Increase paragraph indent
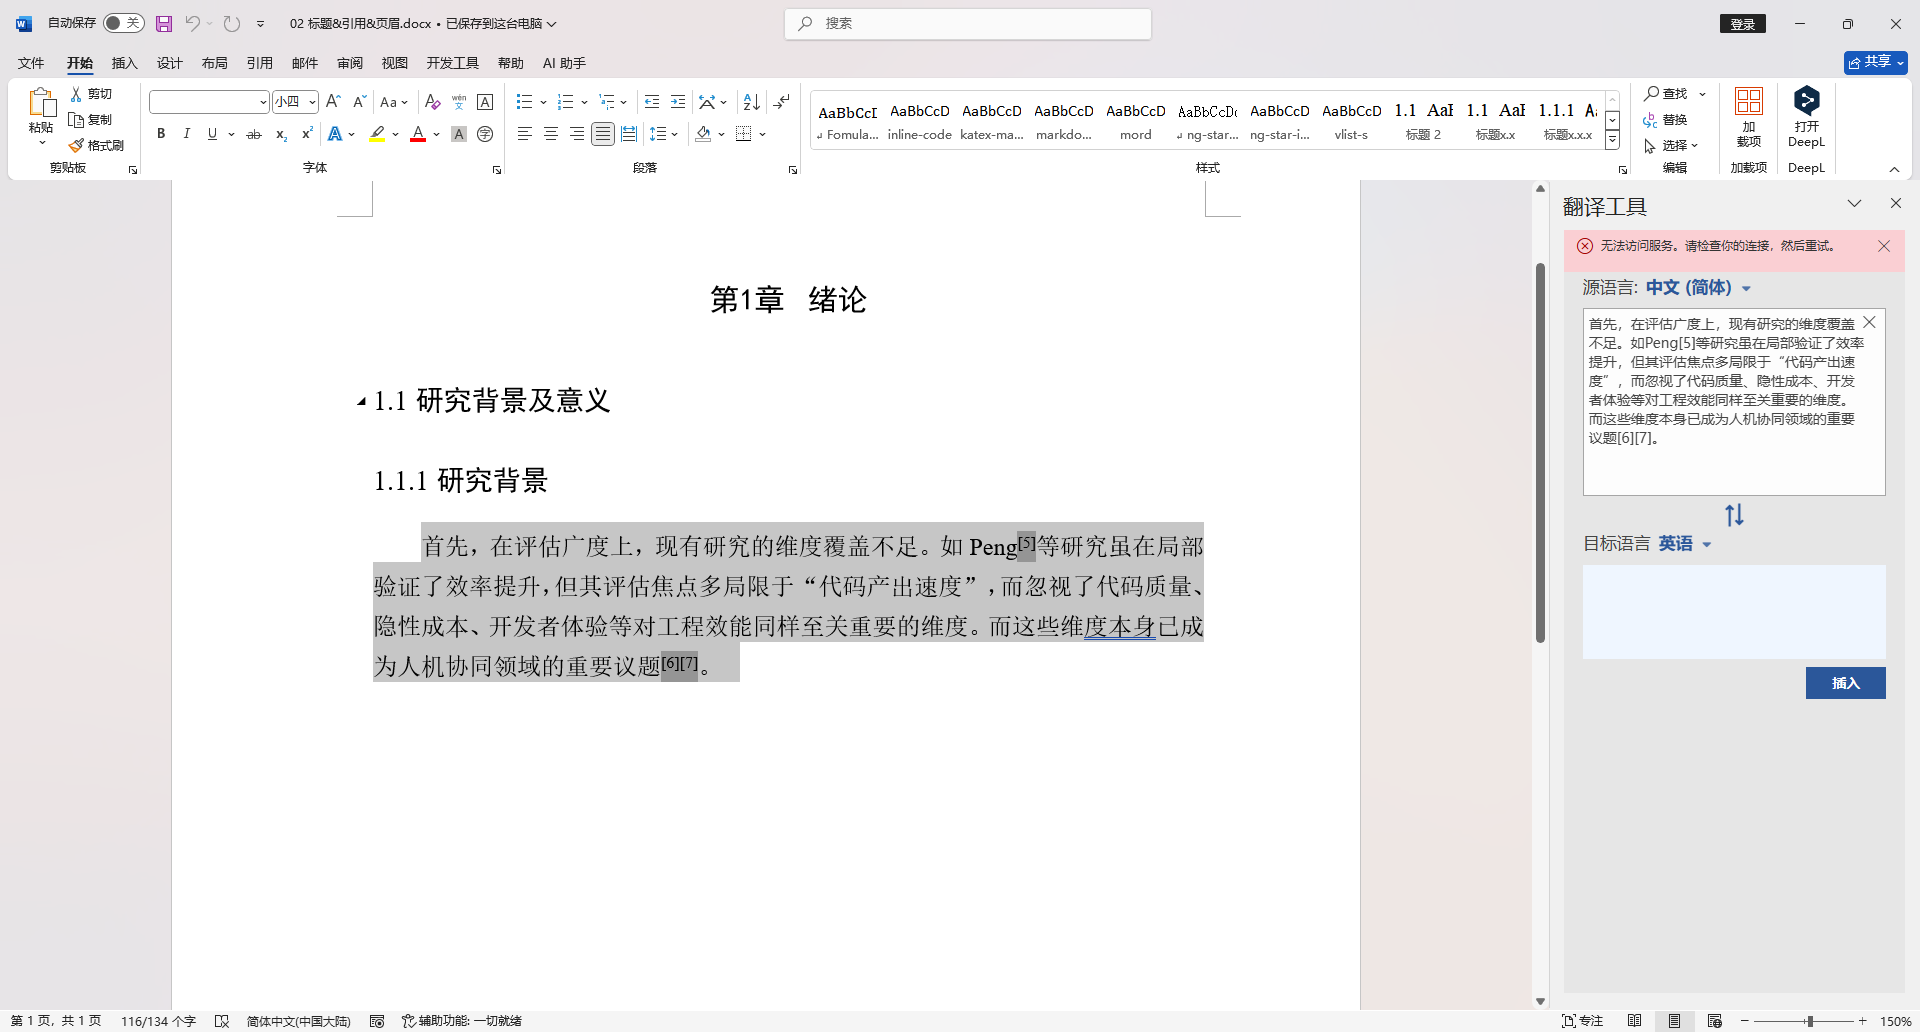1920x1032 pixels. [x=678, y=102]
